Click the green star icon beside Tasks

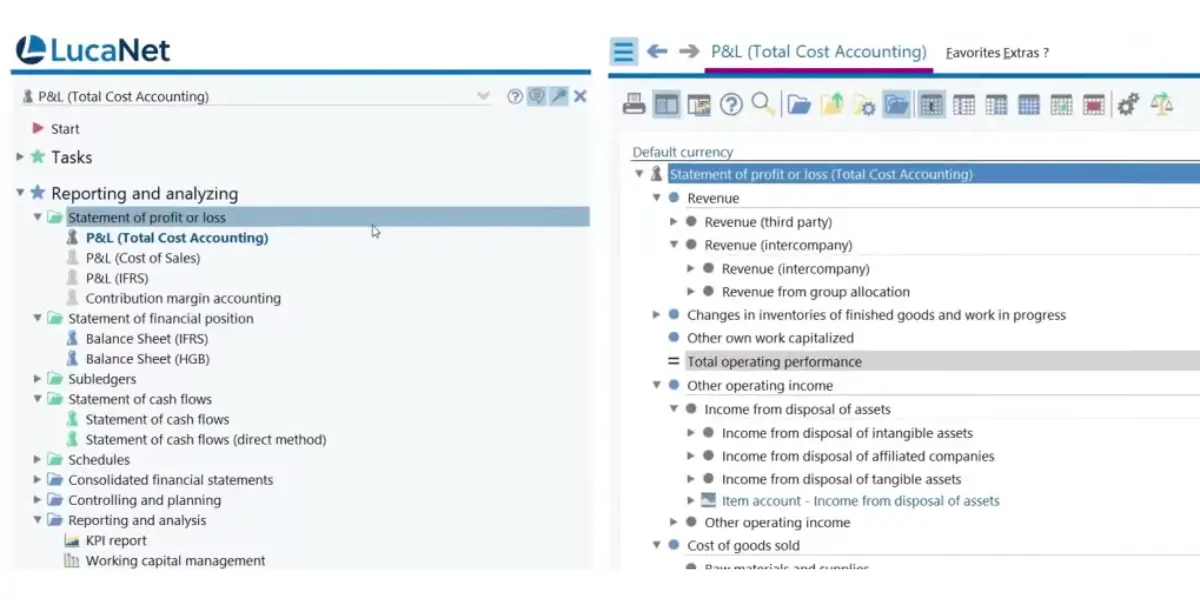[x=38, y=157]
